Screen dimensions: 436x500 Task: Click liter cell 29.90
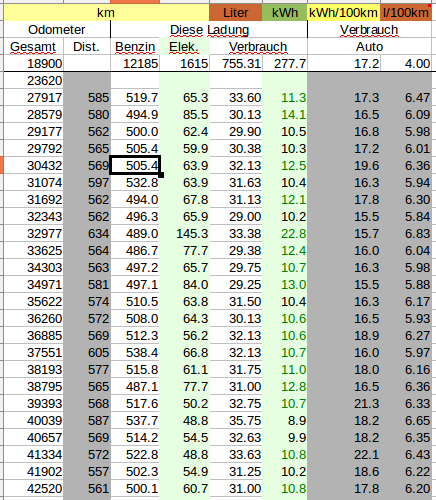[x=236, y=132]
